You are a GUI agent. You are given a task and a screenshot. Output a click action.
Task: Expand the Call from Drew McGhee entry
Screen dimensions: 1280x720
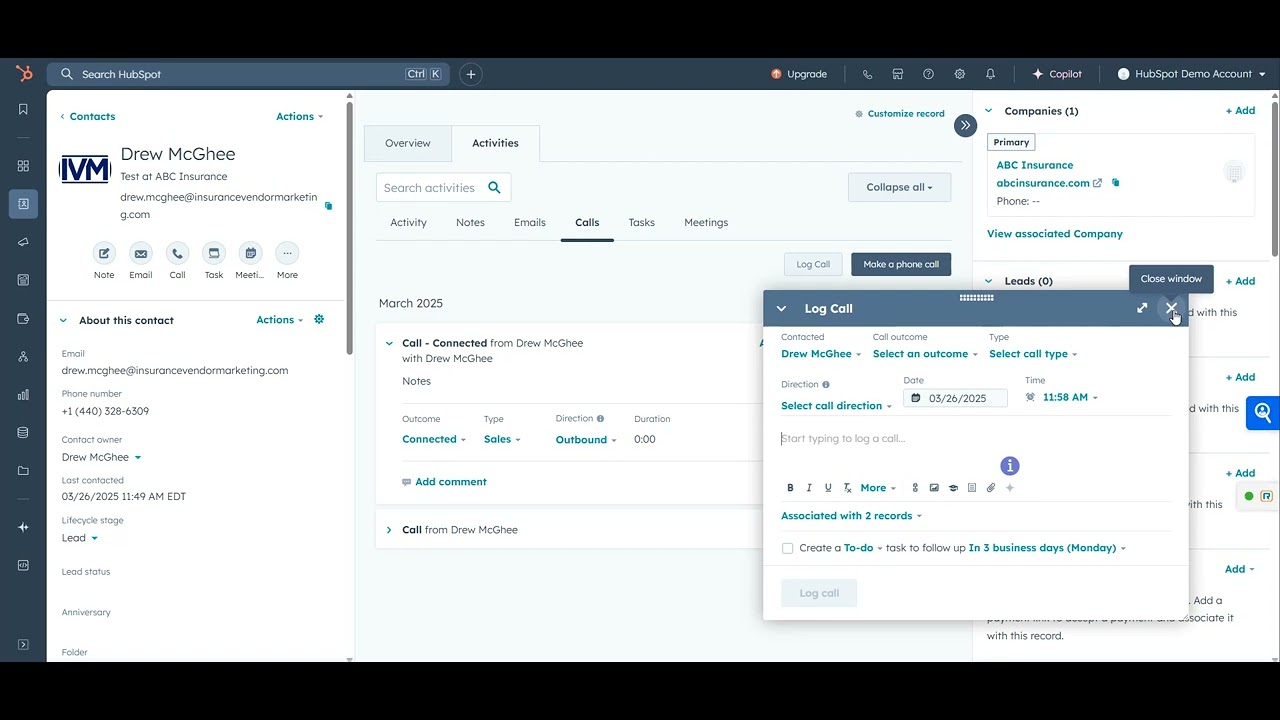pyautogui.click(x=389, y=530)
